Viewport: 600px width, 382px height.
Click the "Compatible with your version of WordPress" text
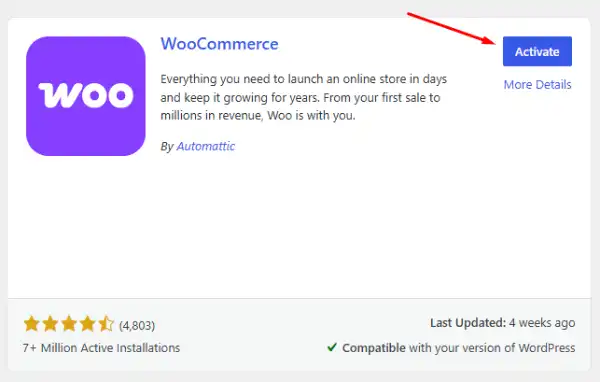pyautogui.click(x=458, y=348)
